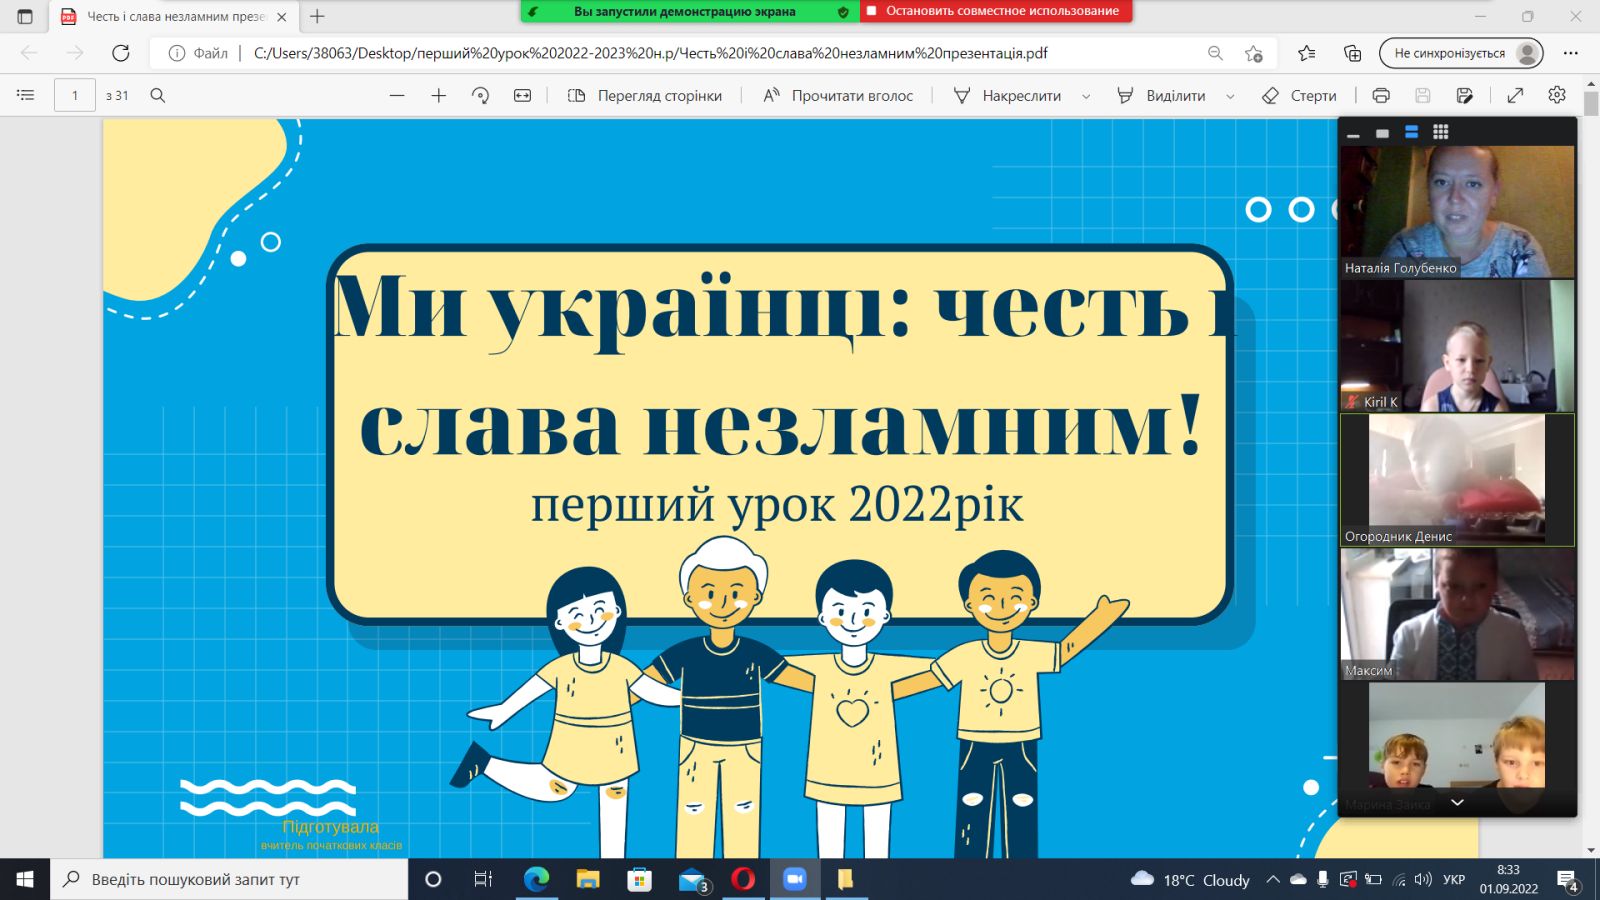Open Zoom from the taskbar

[794, 879]
